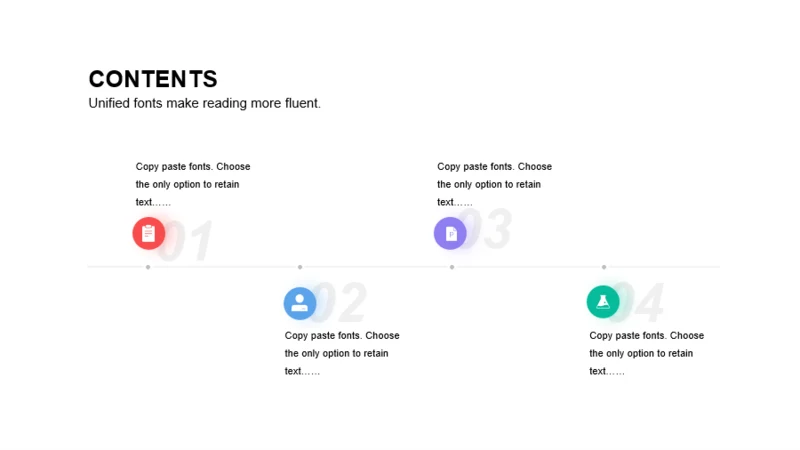Click the text block above purple document icon
The height and width of the screenshot is (450, 800).
click(x=494, y=184)
